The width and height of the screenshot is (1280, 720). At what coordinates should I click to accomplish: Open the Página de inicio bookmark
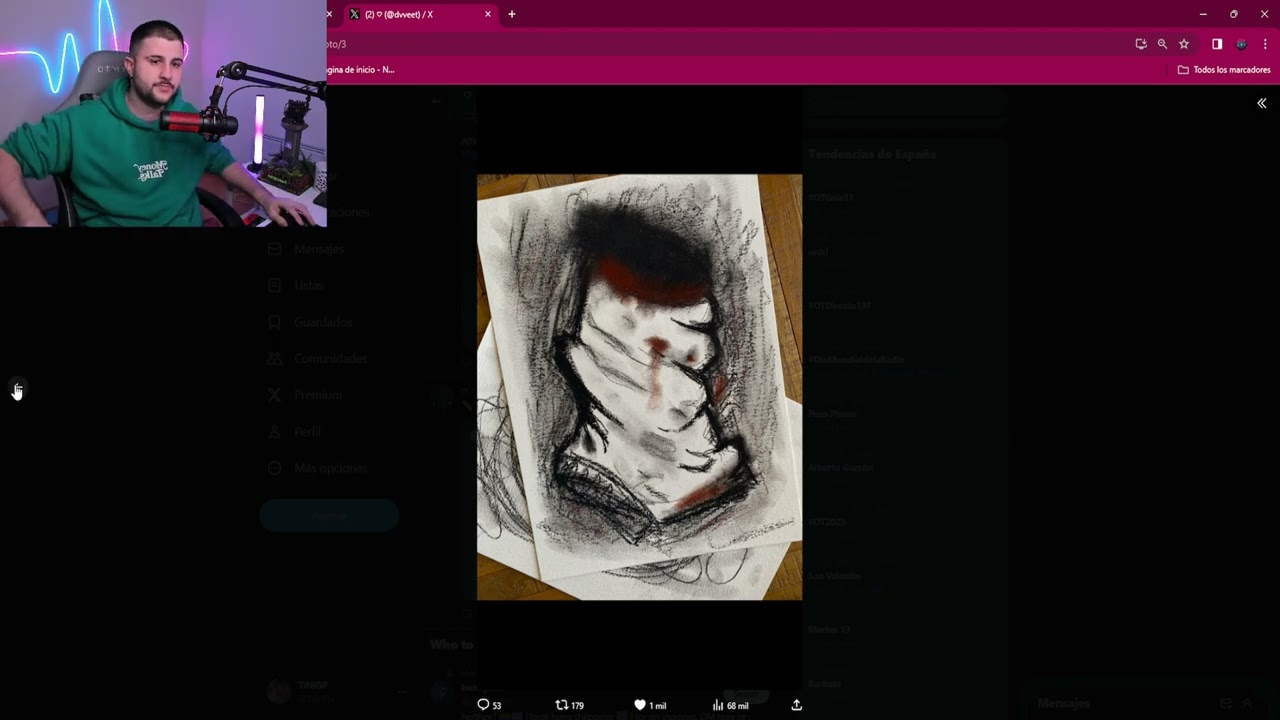[x=361, y=70]
